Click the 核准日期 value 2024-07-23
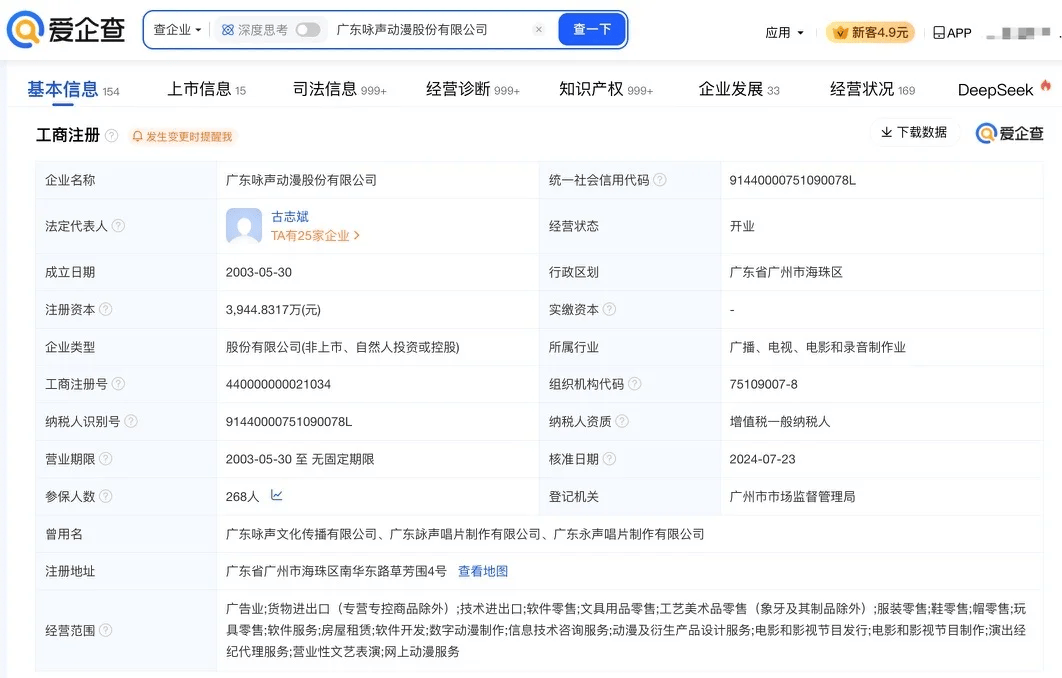This screenshot has height=678, width=1062. click(x=763, y=459)
